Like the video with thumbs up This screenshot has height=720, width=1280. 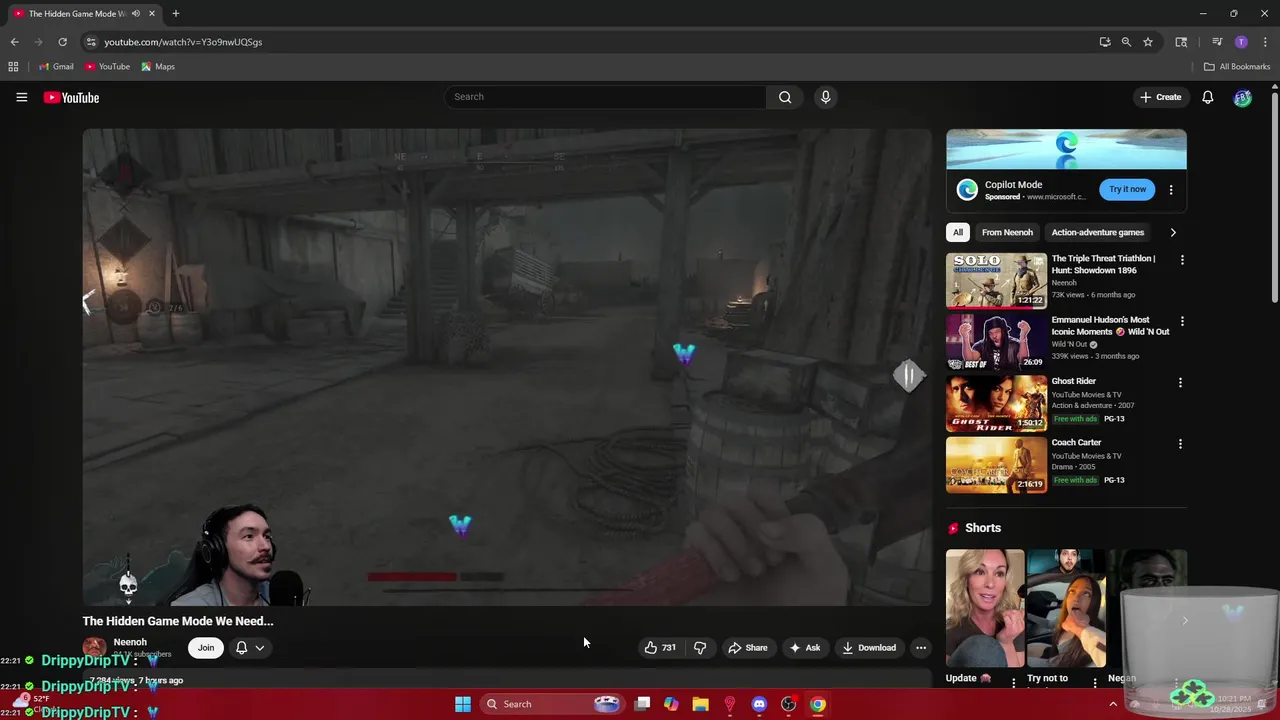pyautogui.click(x=660, y=647)
